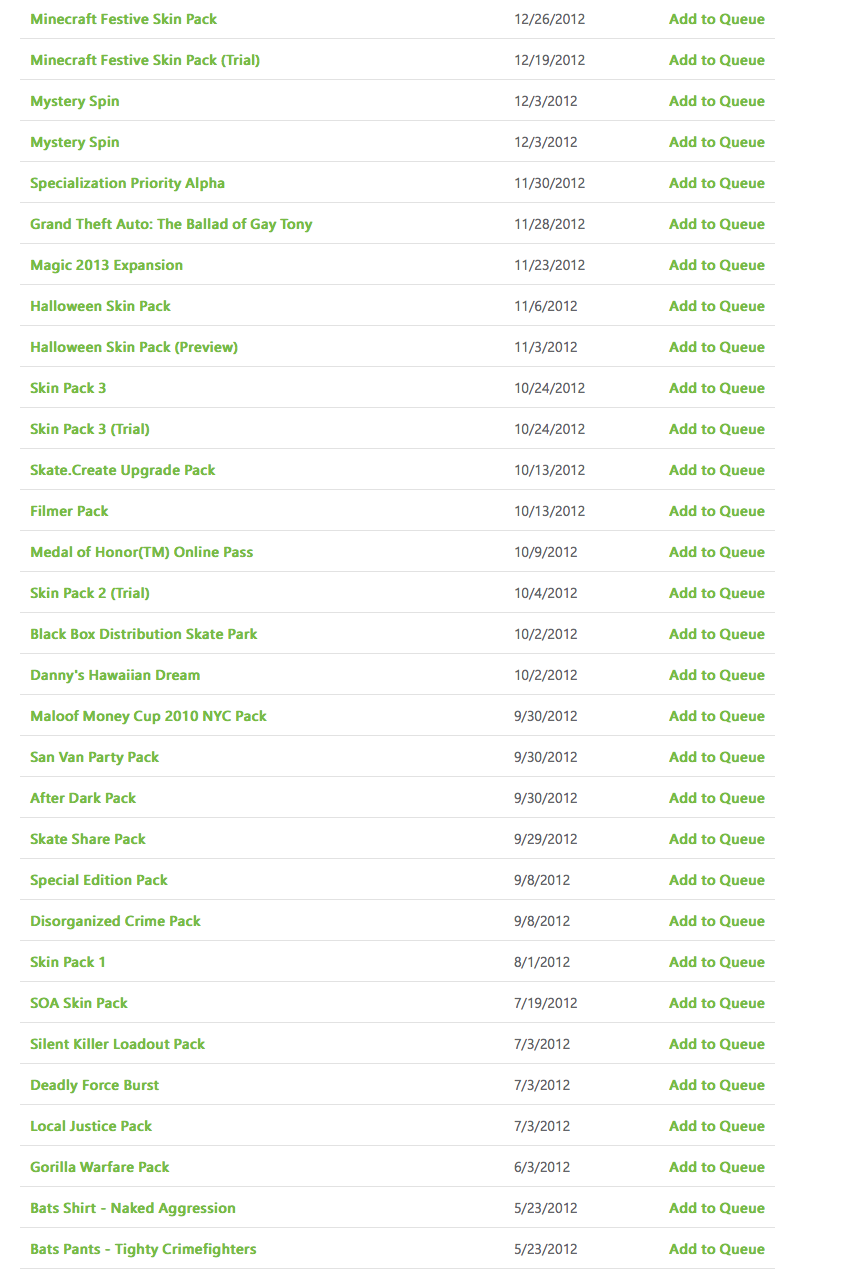Open Black Box Distribution Skate Park link
Image resolution: width=846 pixels, height=1275 pixels.
click(x=143, y=634)
